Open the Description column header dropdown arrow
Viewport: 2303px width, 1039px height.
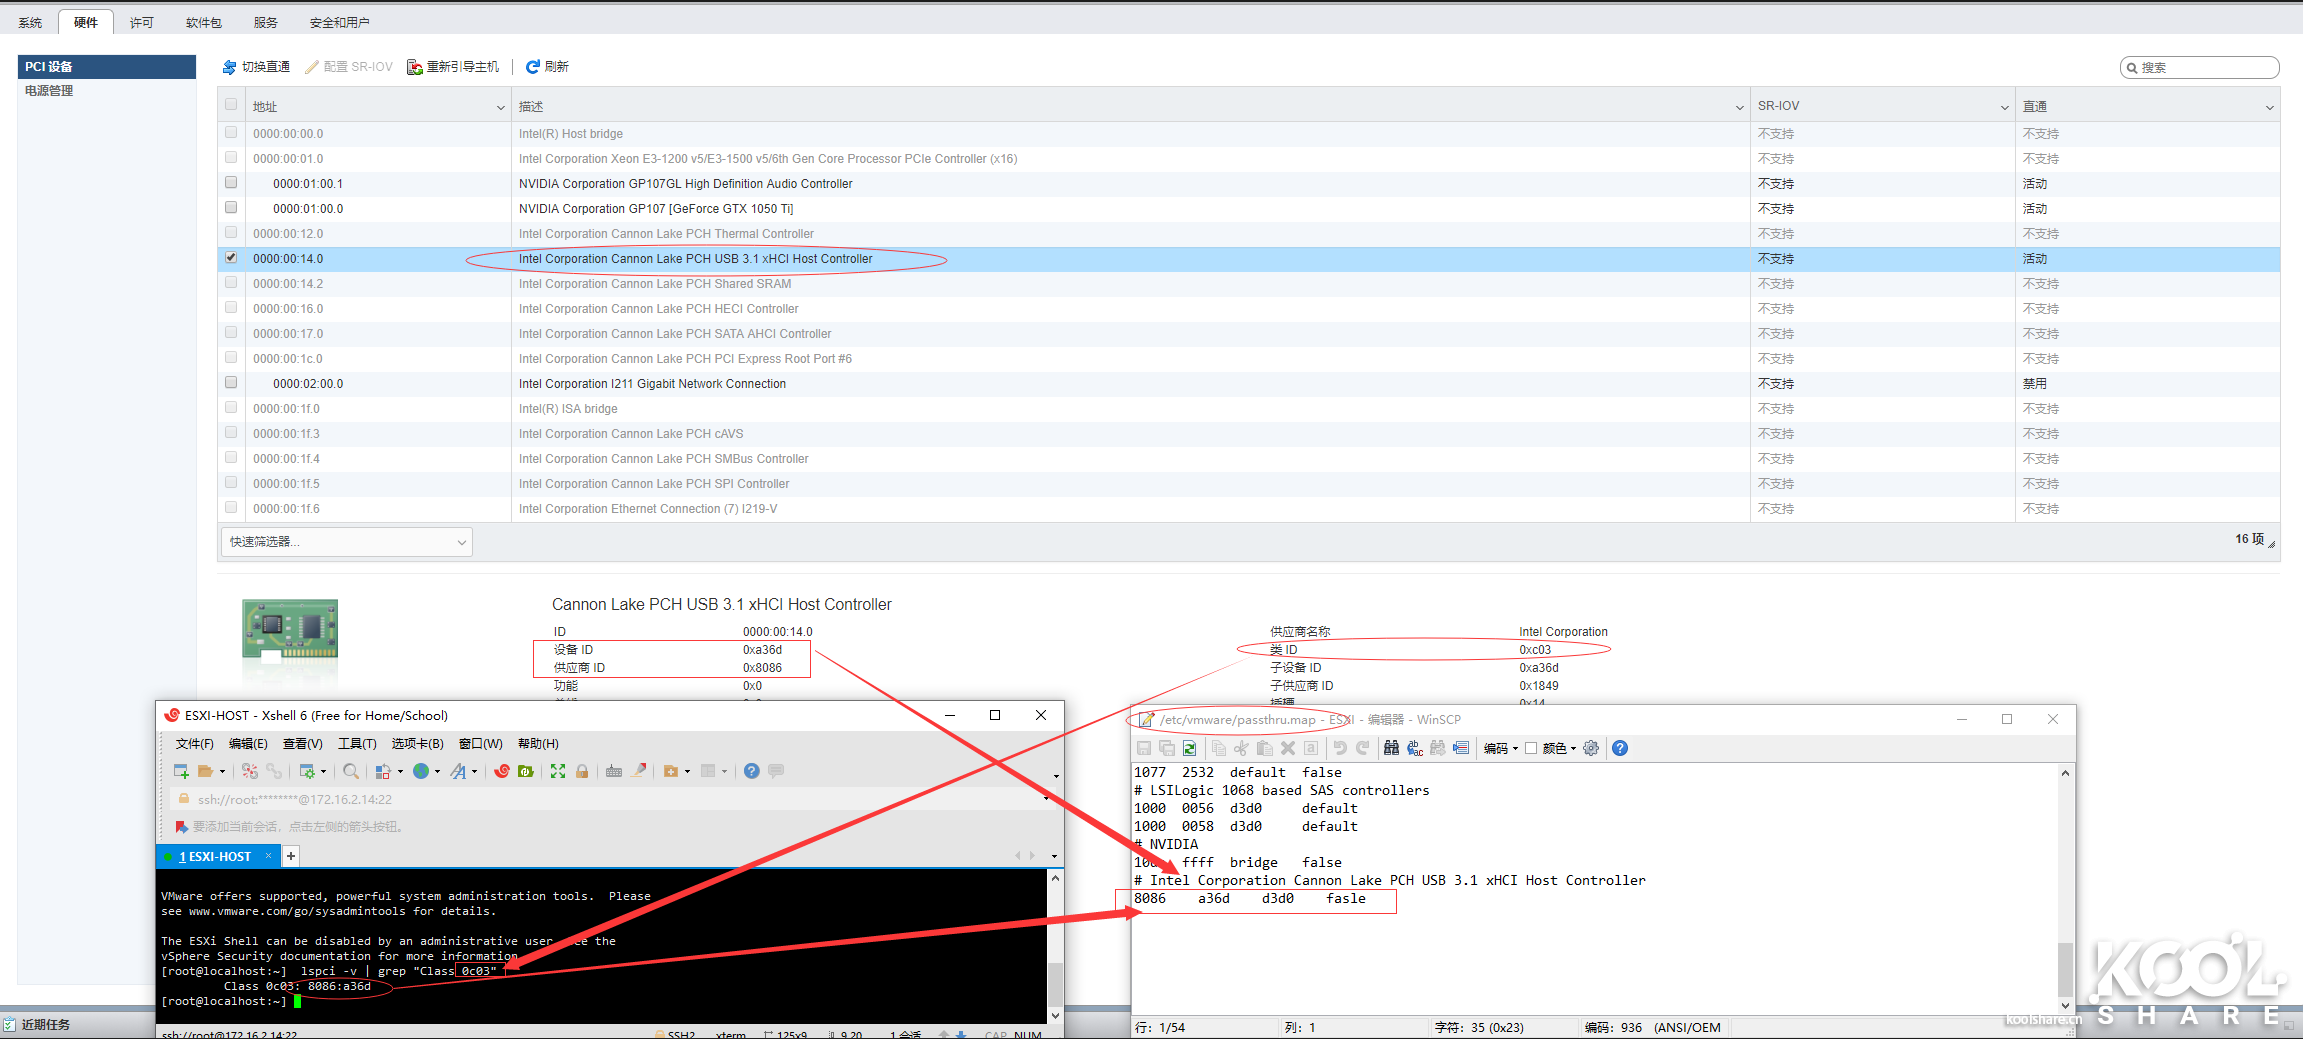(x=1740, y=107)
